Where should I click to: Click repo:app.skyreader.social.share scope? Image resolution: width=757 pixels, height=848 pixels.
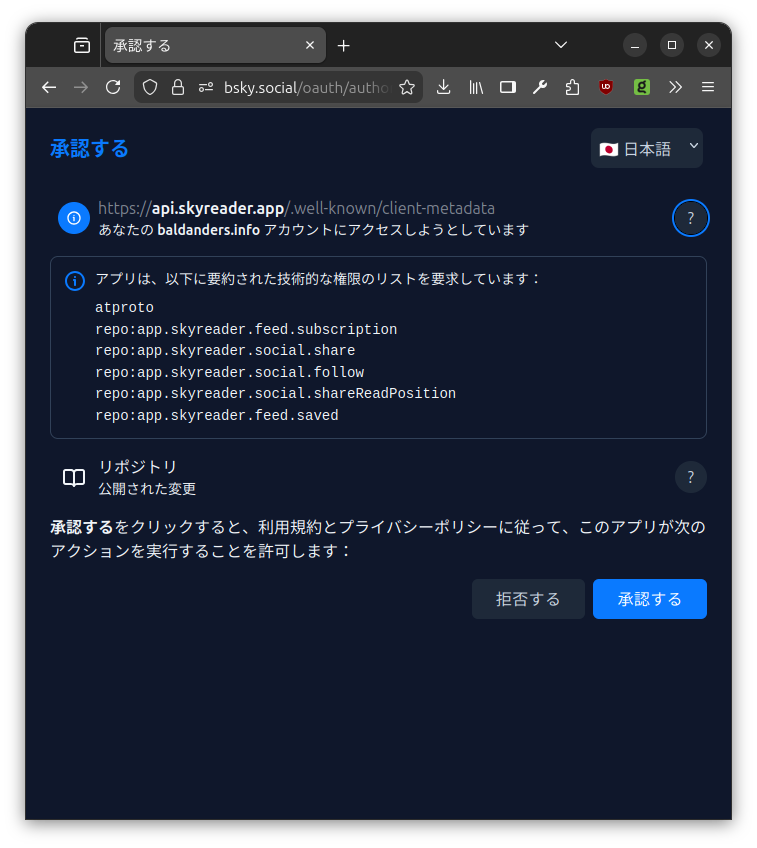[x=225, y=350]
